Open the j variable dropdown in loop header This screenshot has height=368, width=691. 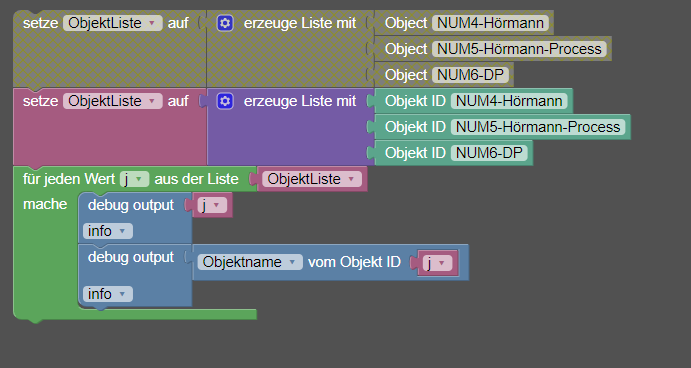134,179
